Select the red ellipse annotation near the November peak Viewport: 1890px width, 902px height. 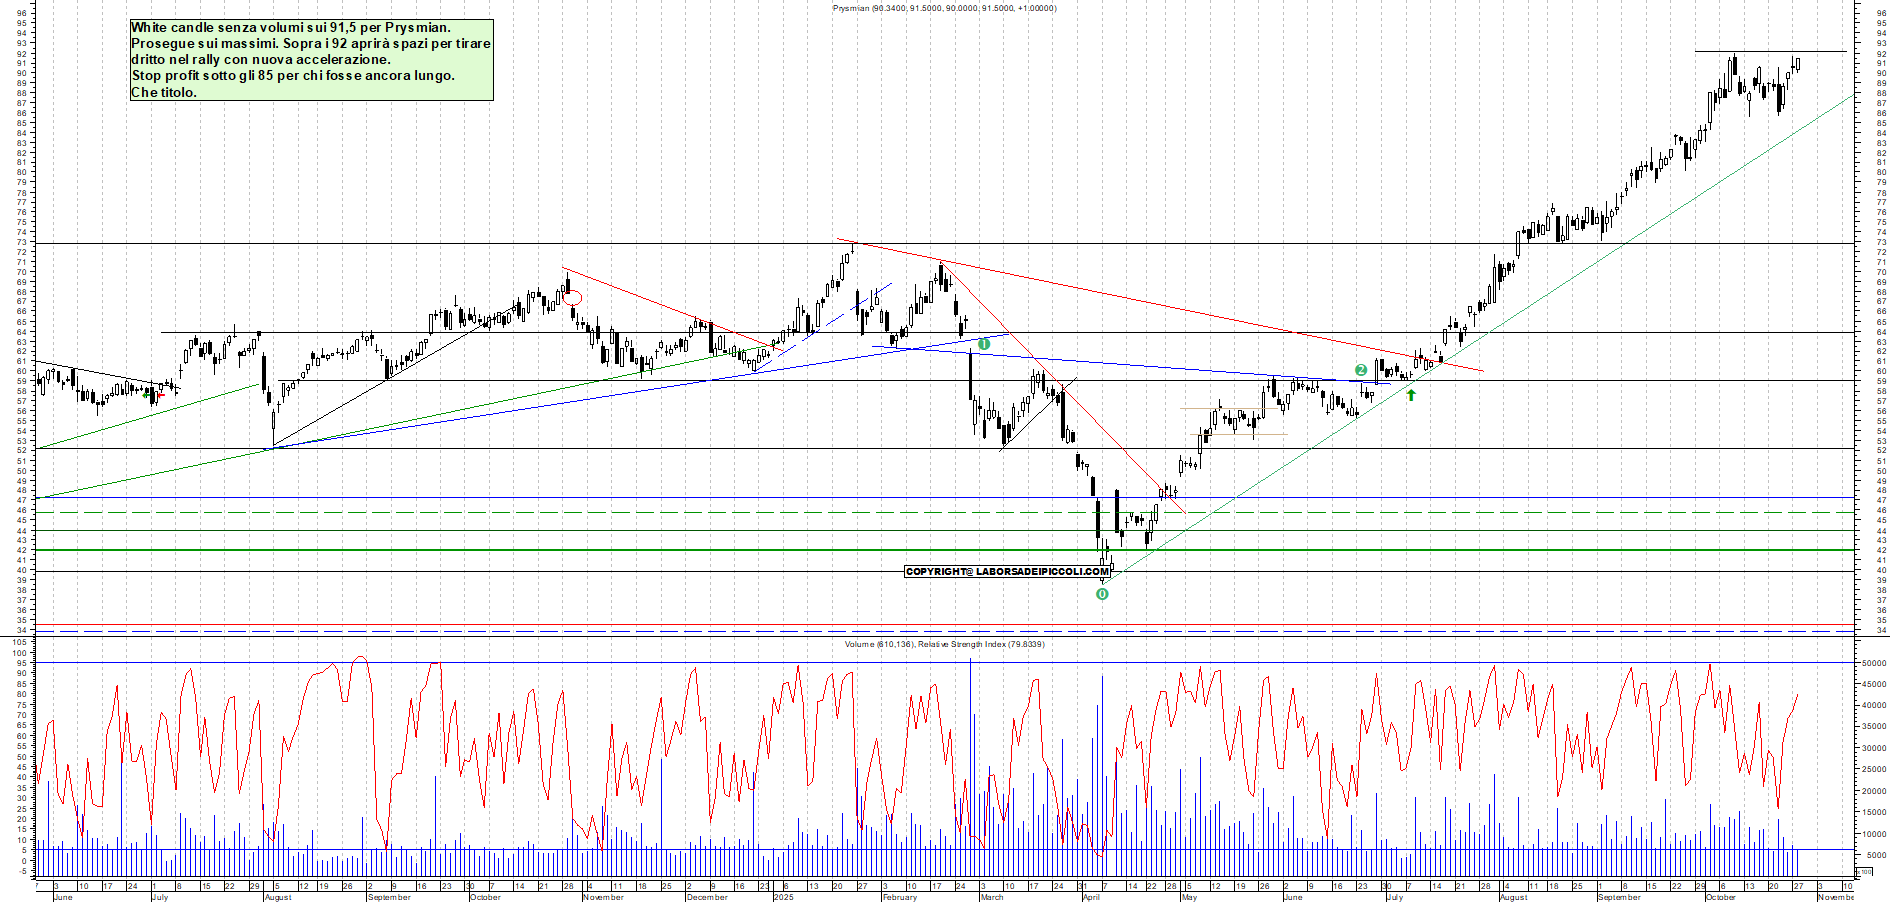coord(572,296)
